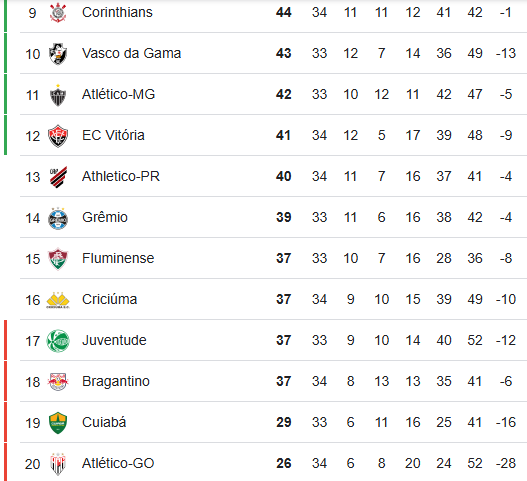Click Grêmio's bold points total 39
Viewport: 527px width, 481px height.
click(283, 217)
